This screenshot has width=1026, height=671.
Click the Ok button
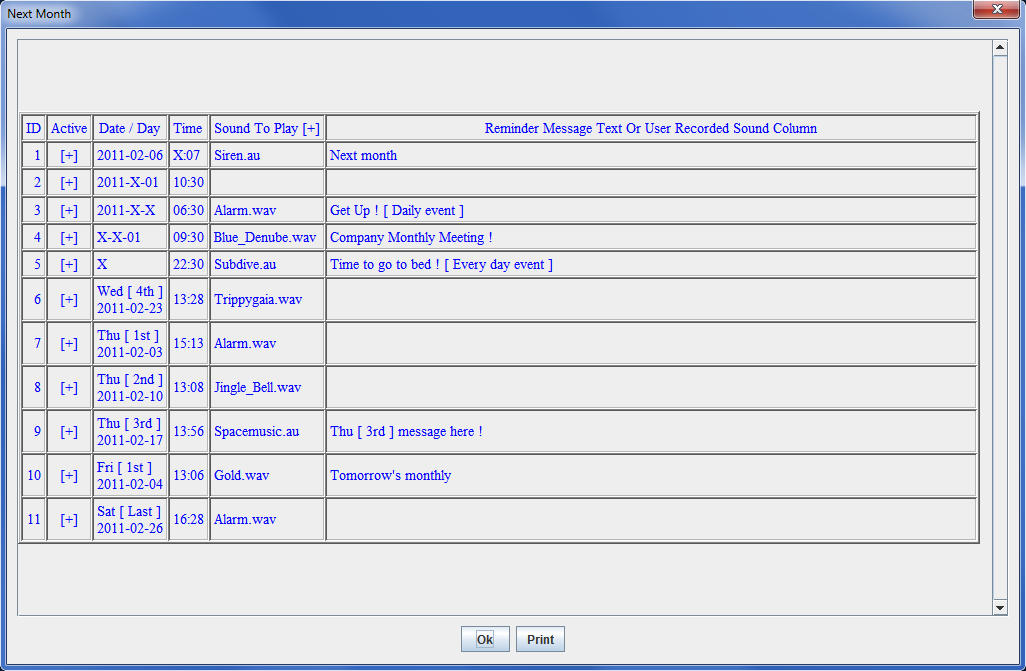[485, 640]
